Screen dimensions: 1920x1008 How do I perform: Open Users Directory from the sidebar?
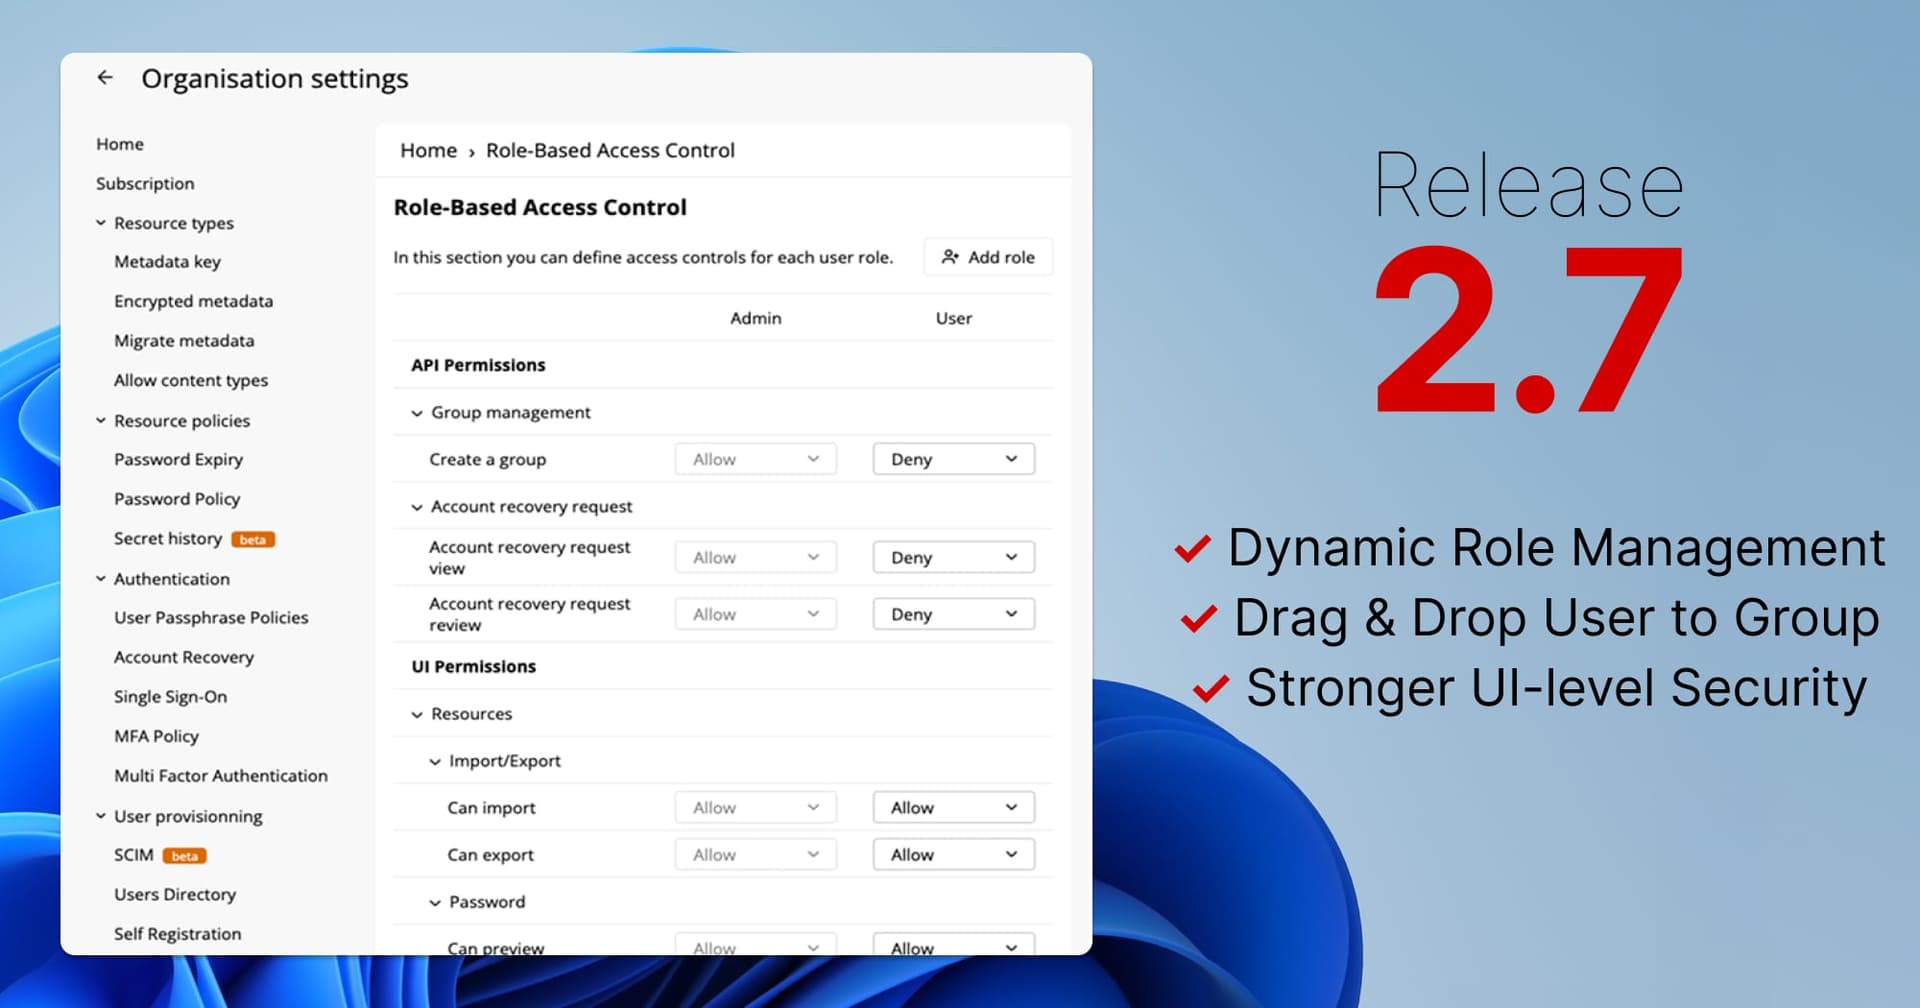click(x=174, y=894)
